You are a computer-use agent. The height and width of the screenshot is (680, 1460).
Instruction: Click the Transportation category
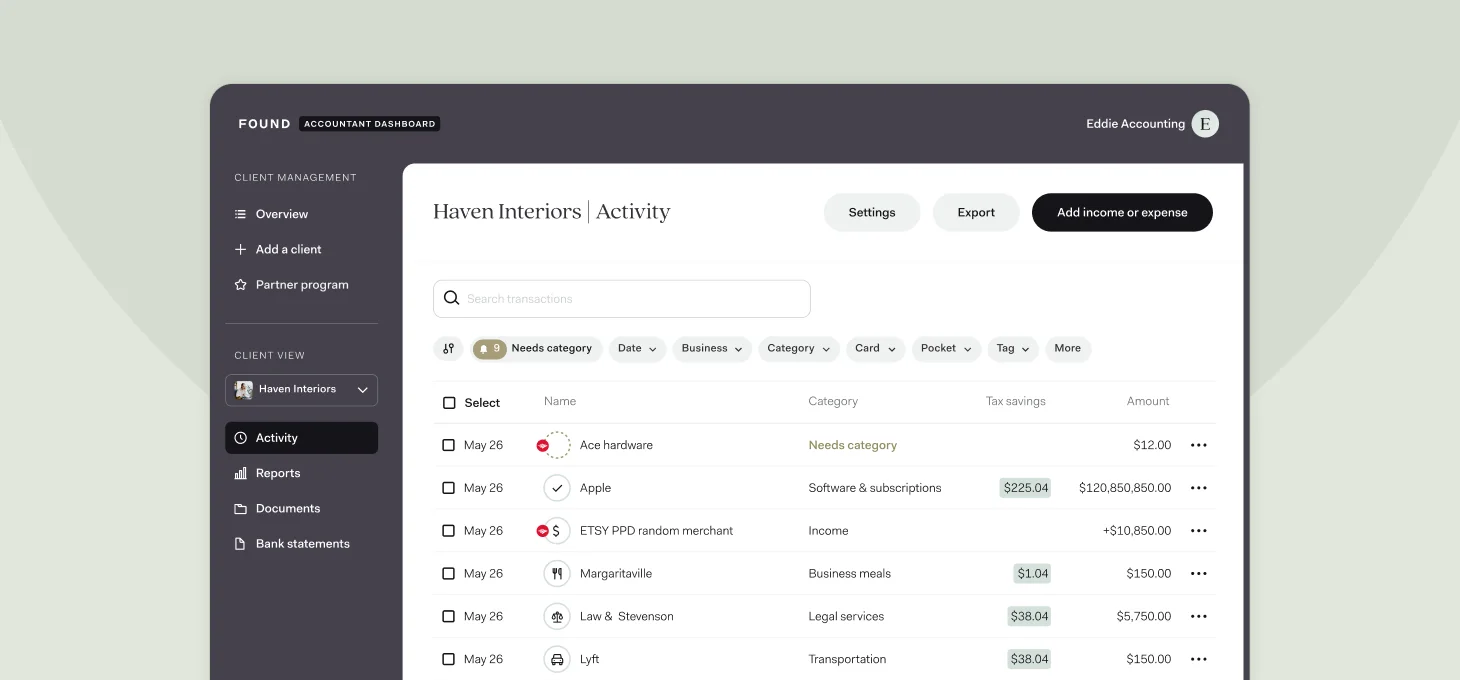point(847,660)
